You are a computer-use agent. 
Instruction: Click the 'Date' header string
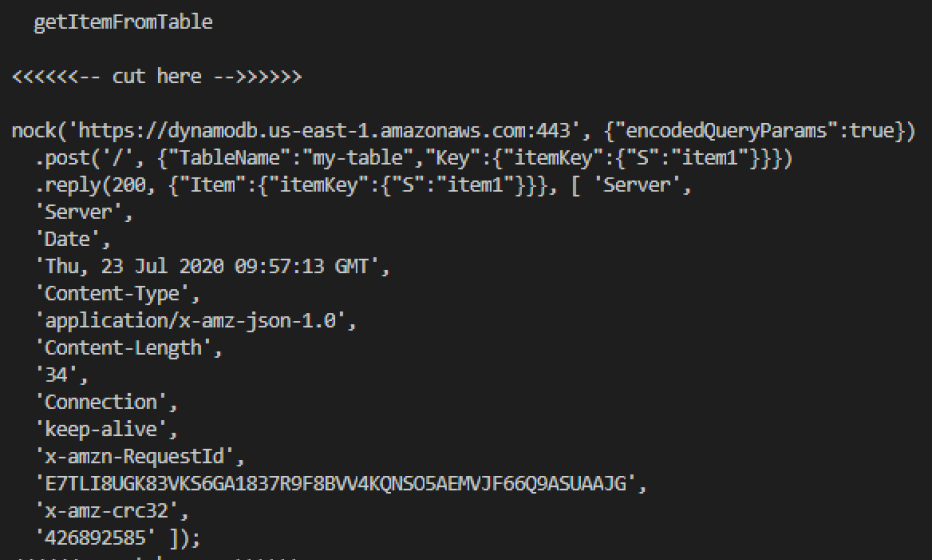(x=73, y=240)
